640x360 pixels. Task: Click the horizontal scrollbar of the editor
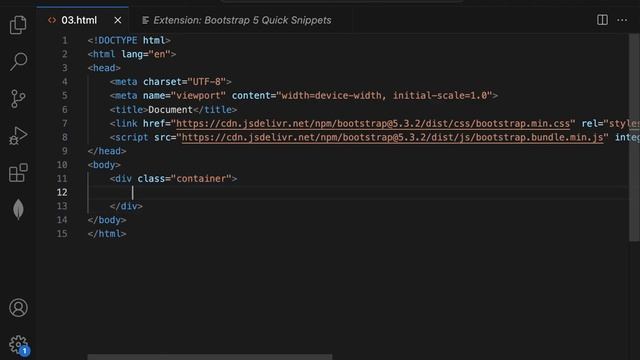[210, 357]
